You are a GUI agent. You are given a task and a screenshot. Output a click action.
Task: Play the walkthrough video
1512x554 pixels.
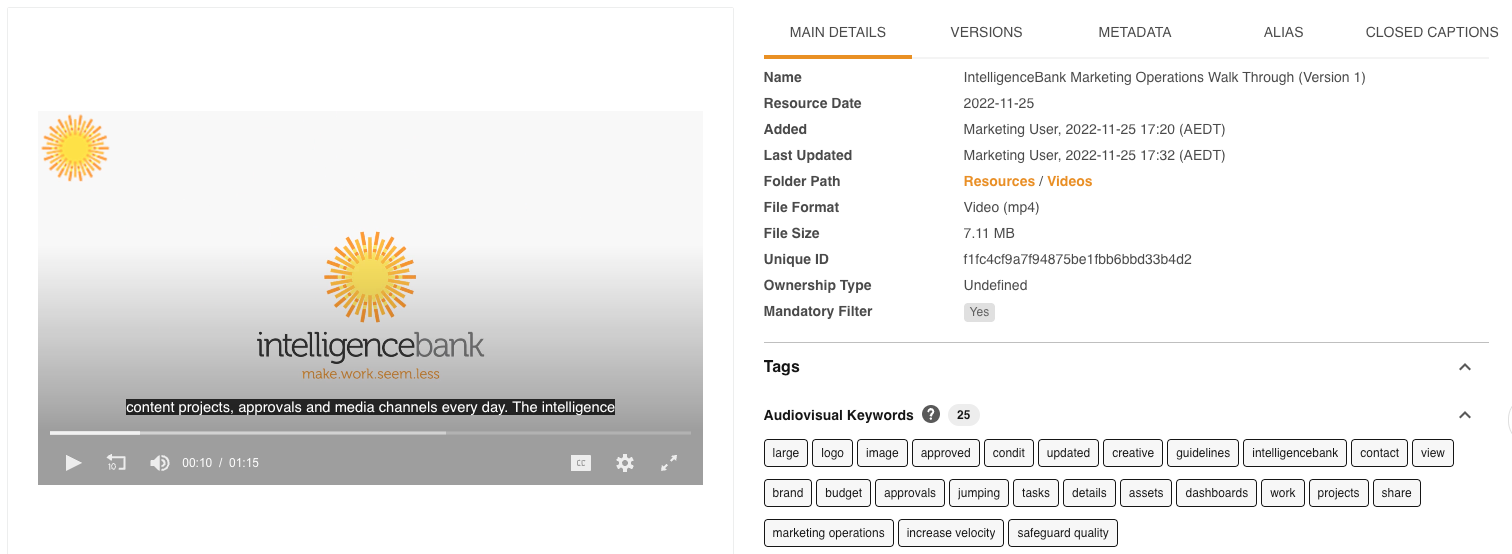(x=73, y=463)
